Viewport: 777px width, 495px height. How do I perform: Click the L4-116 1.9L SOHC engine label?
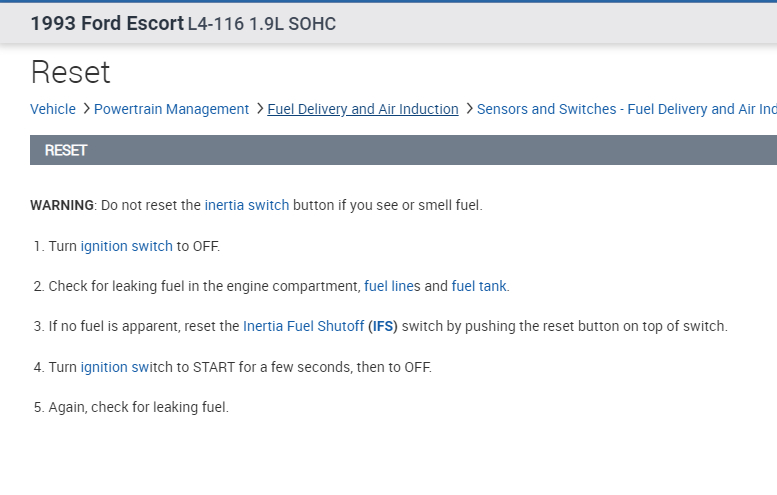tap(262, 23)
